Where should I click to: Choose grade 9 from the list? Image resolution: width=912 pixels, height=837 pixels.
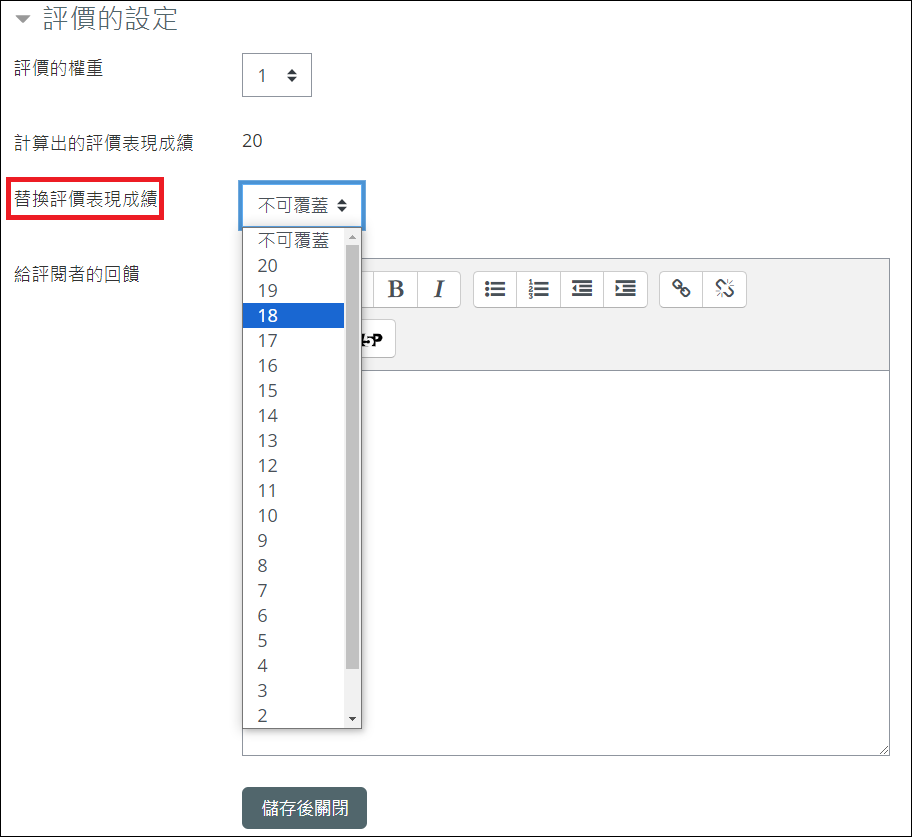293,540
